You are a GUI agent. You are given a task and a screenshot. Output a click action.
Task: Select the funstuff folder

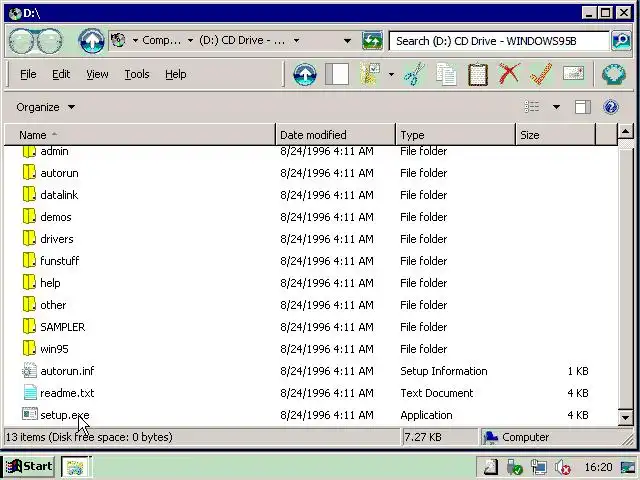coord(51,261)
